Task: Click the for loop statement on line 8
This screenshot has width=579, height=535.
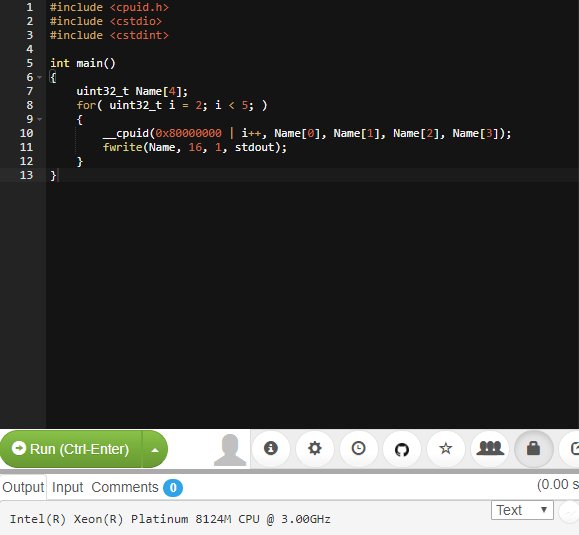Action: pyautogui.click(x=172, y=105)
